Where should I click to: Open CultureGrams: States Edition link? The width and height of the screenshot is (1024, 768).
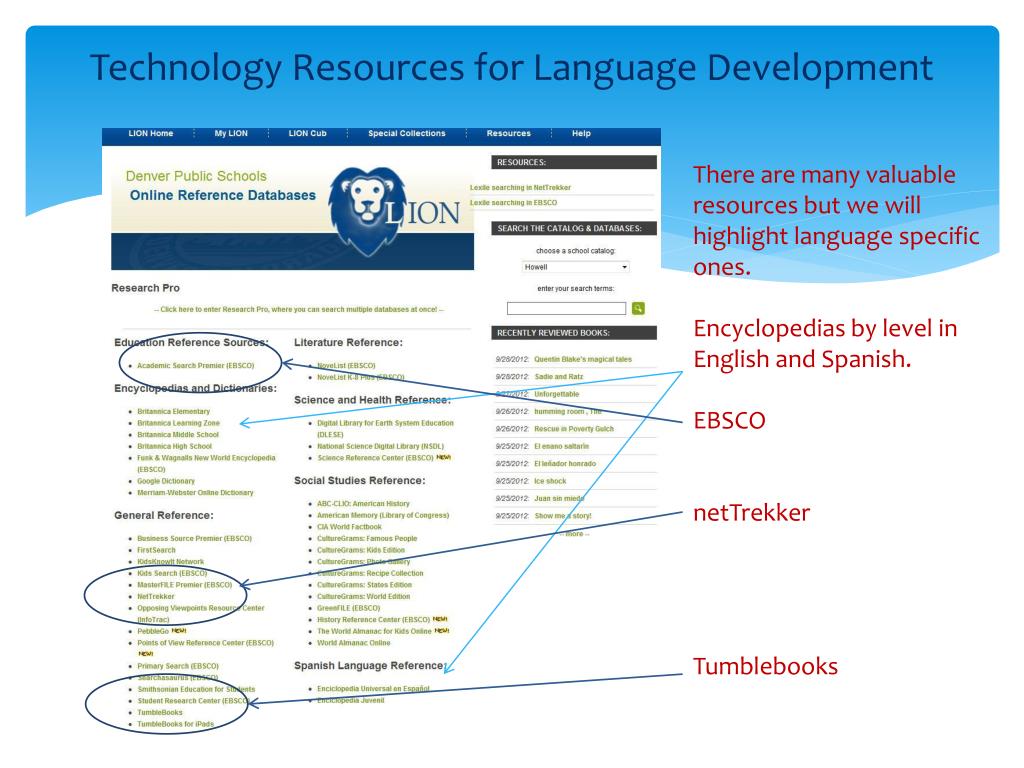(364, 585)
